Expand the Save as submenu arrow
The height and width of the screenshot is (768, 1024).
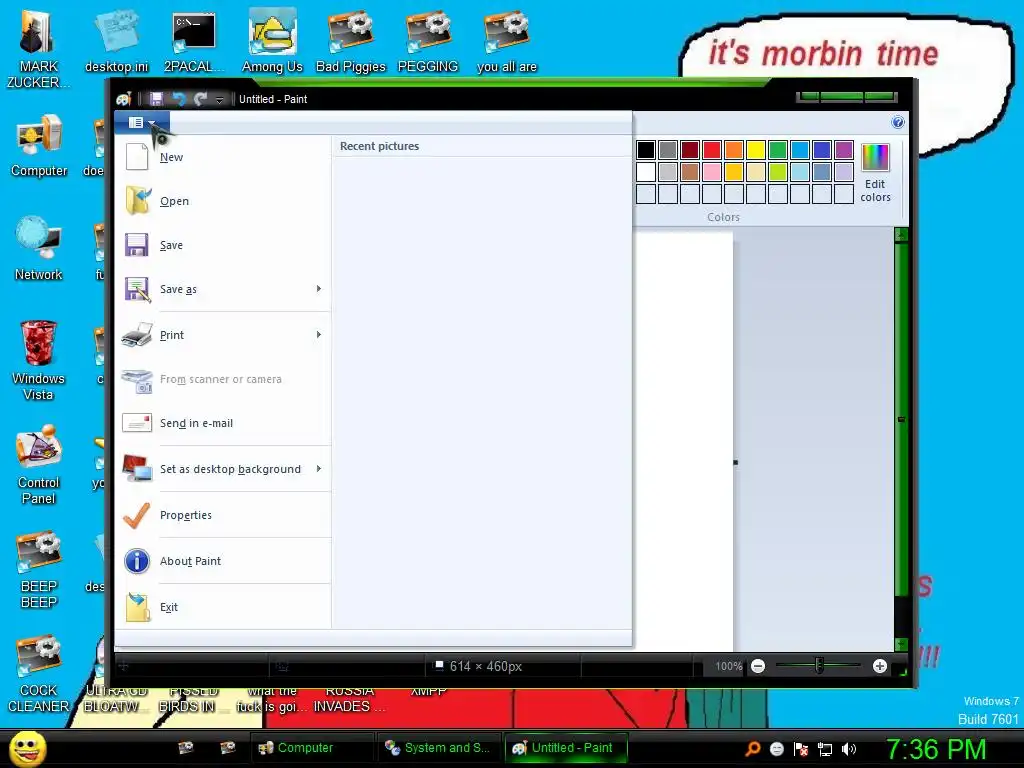[319, 289]
